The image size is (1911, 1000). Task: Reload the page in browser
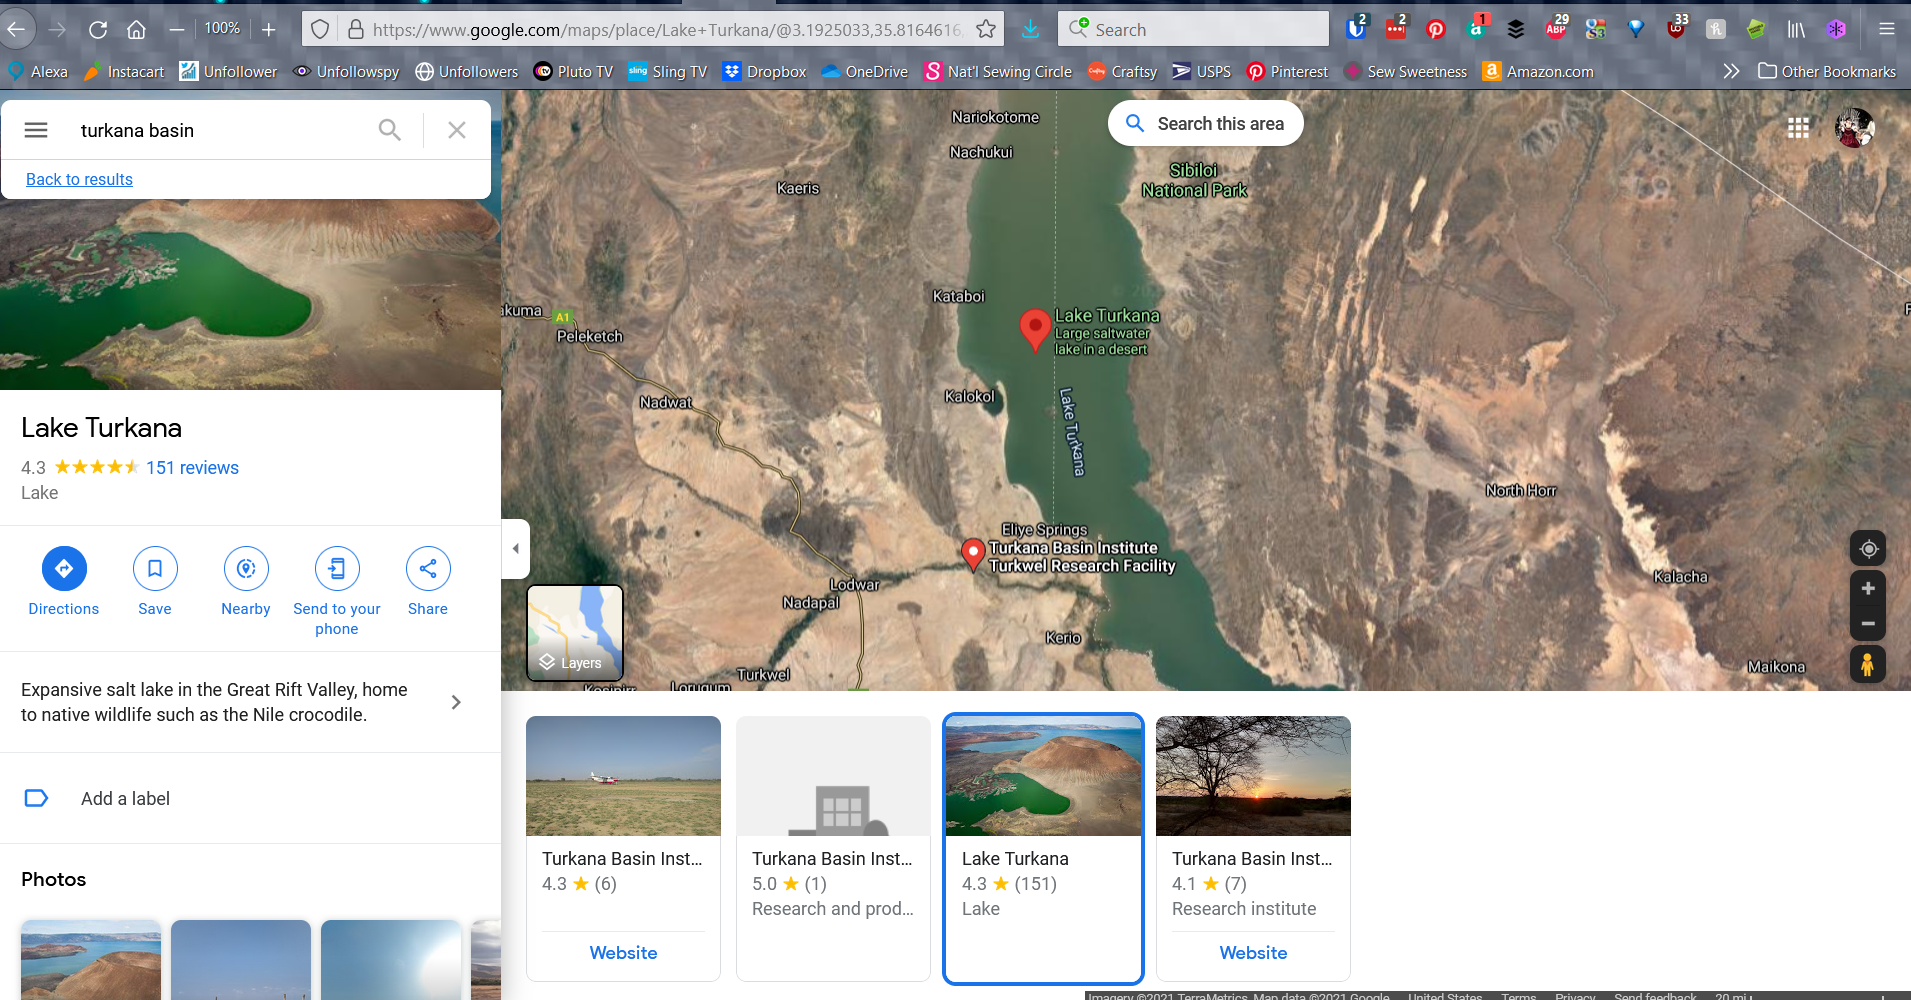(98, 30)
